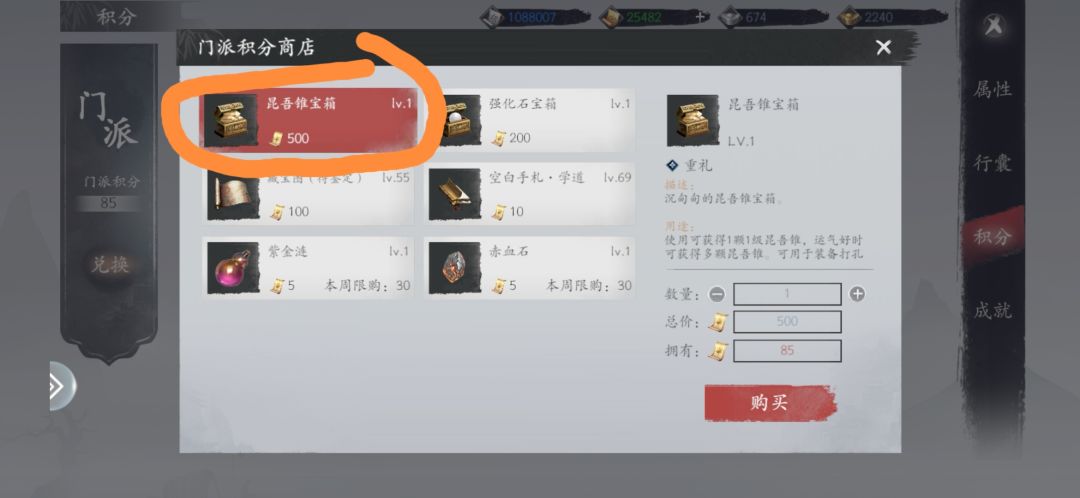Open the 成就 achievements tab
Screen dimensions: 1080x498
pos(993,311)
